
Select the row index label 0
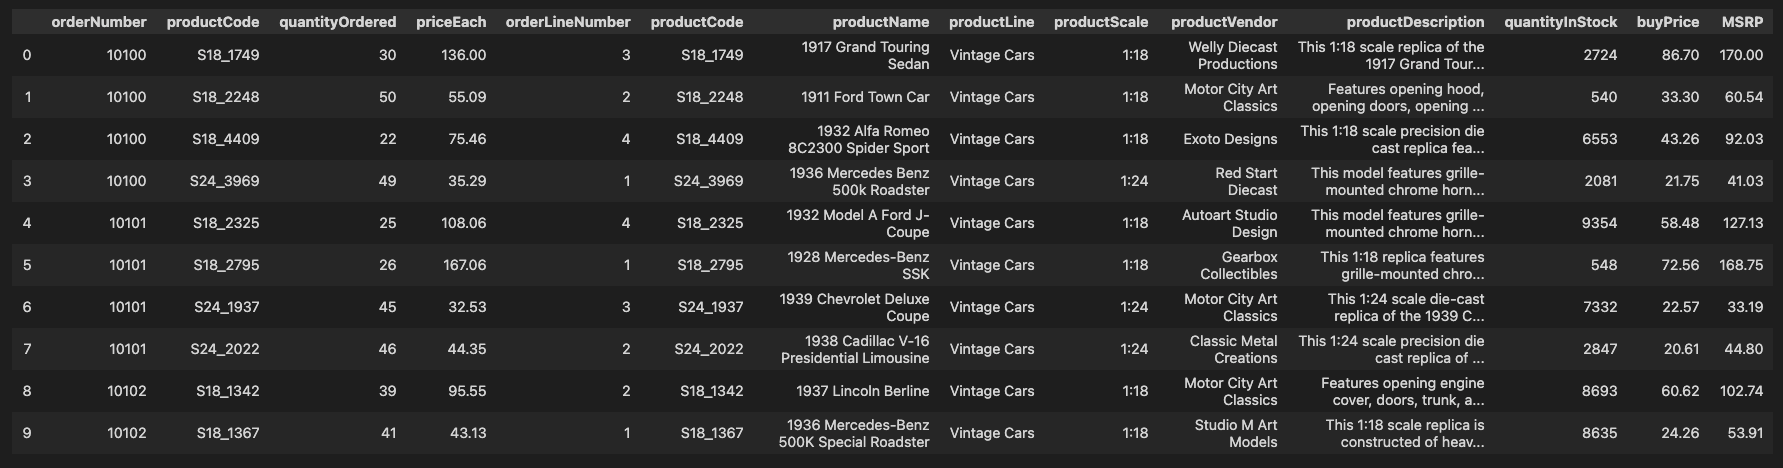27,55
